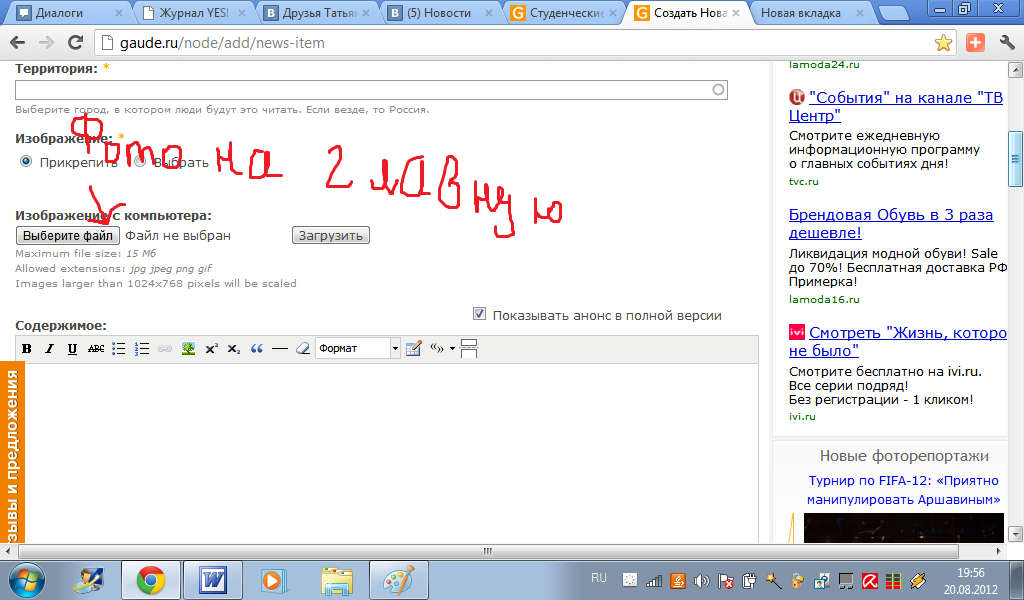Click the vertical scrollbar thumb
This screenshot has height=600, width=1024.
tap(1015, 159)
